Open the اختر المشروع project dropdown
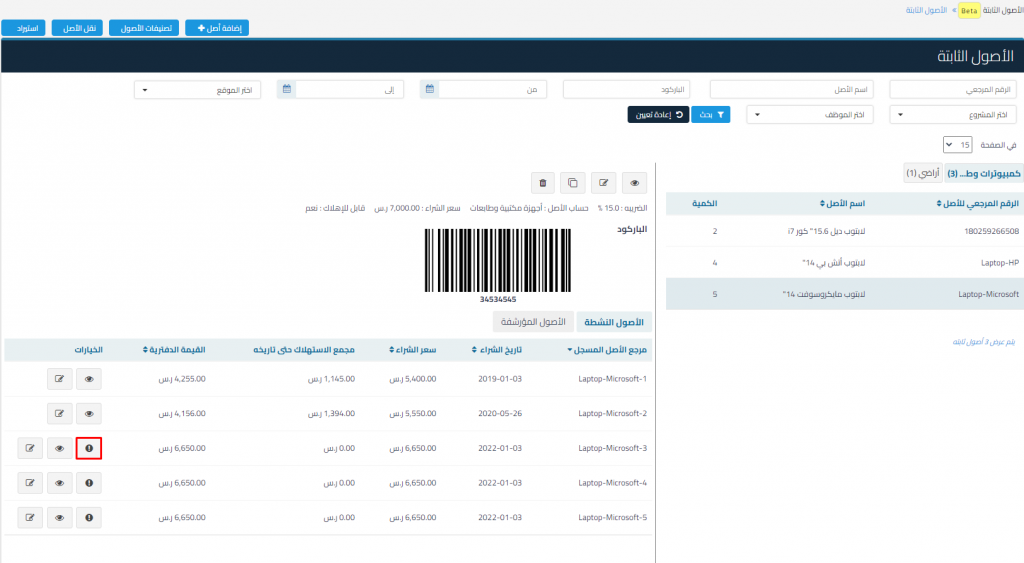The width and height of the screenshot is (1024, 563). click(x=953, y=115)
